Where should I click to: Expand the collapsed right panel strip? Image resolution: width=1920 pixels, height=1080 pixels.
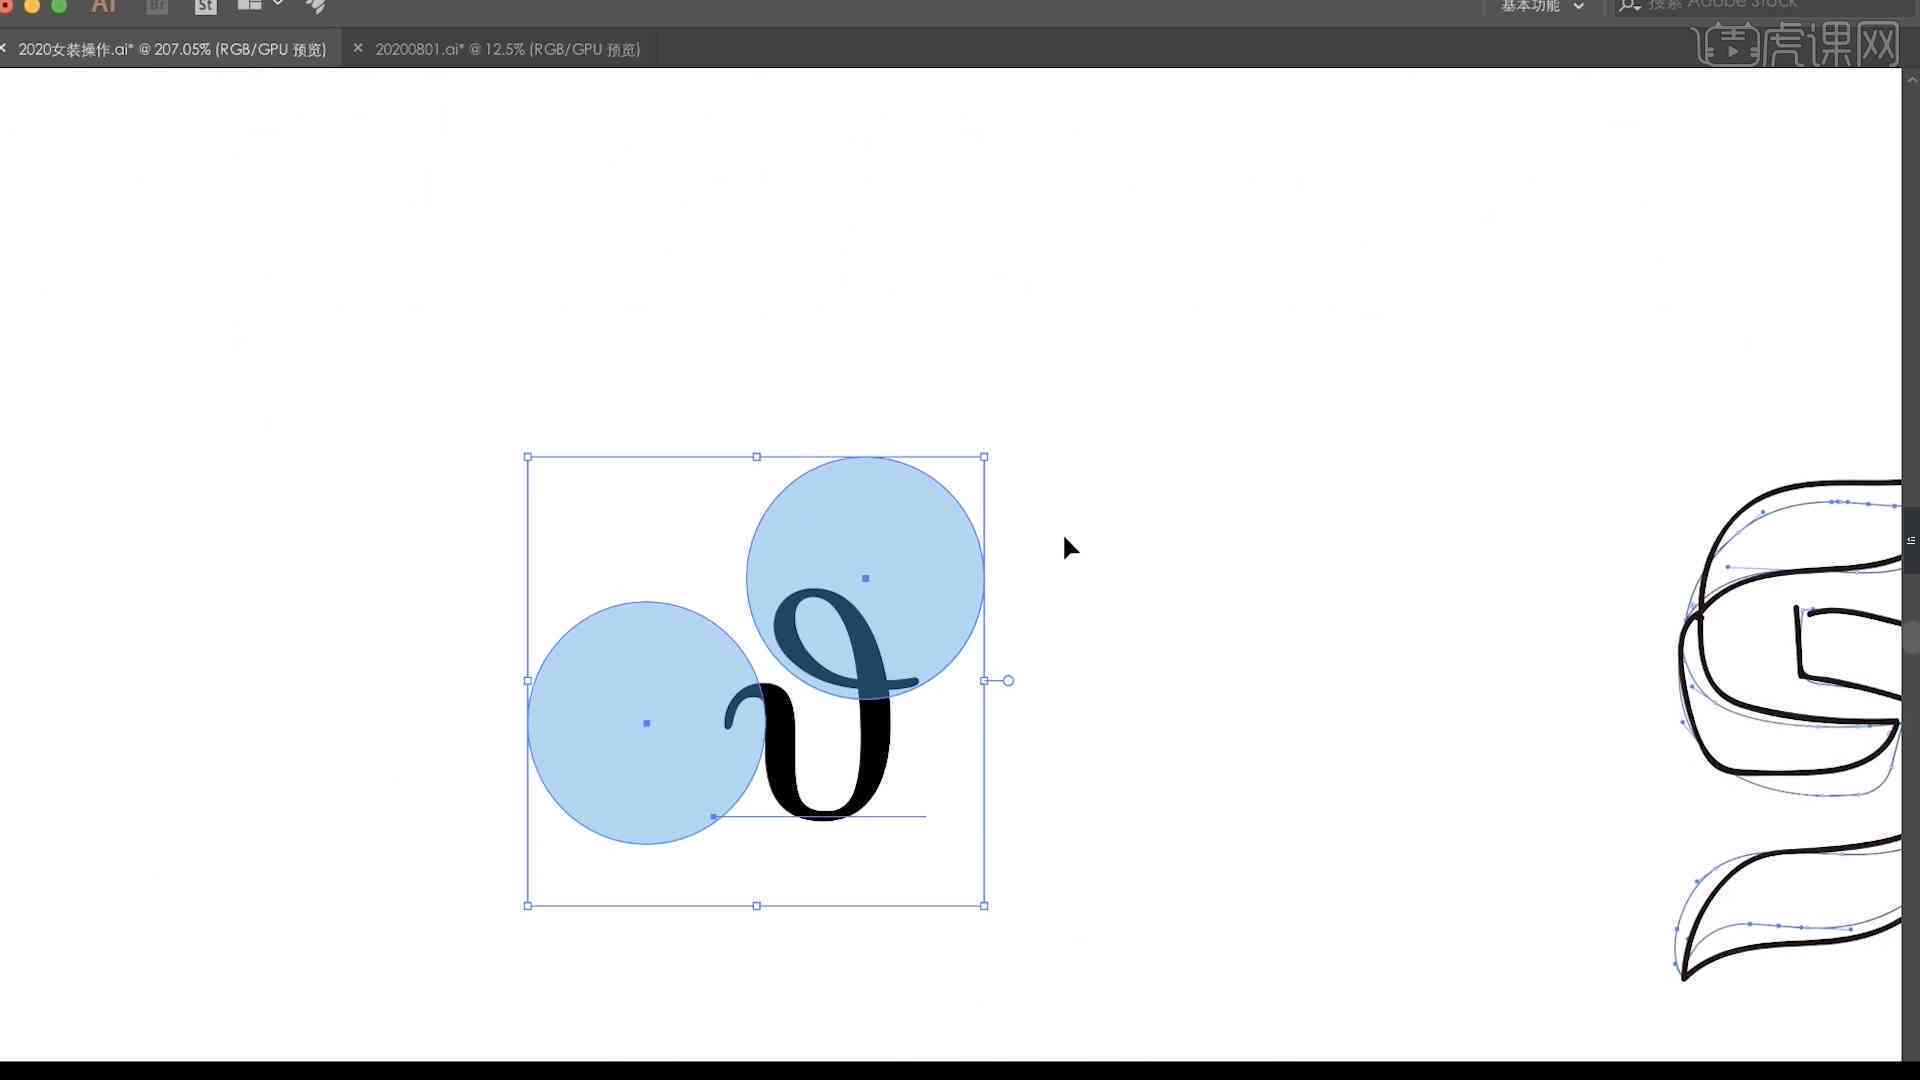point(1911,540)
